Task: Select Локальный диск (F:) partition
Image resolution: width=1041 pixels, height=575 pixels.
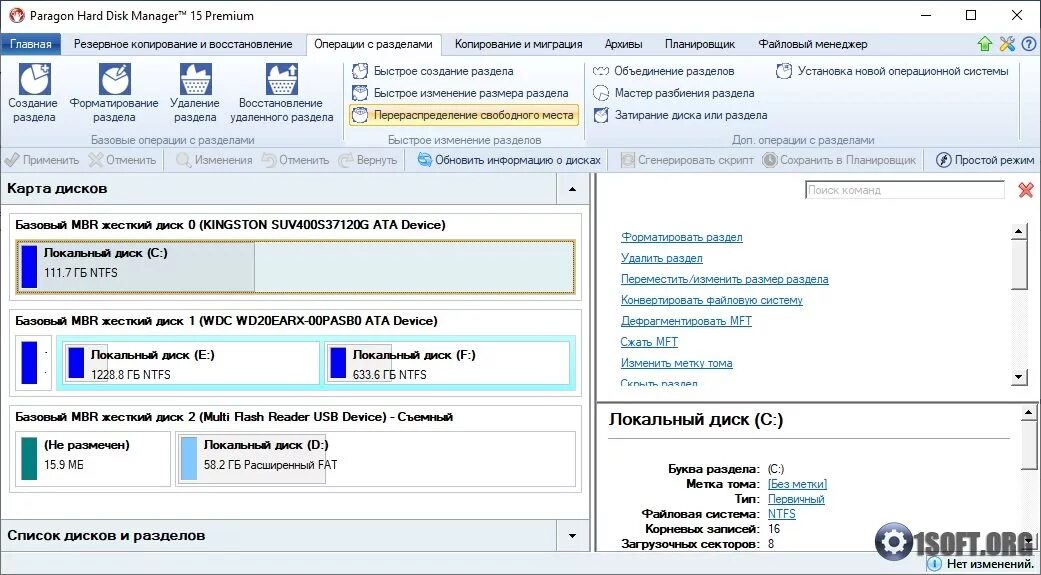Action: [447, 363]
